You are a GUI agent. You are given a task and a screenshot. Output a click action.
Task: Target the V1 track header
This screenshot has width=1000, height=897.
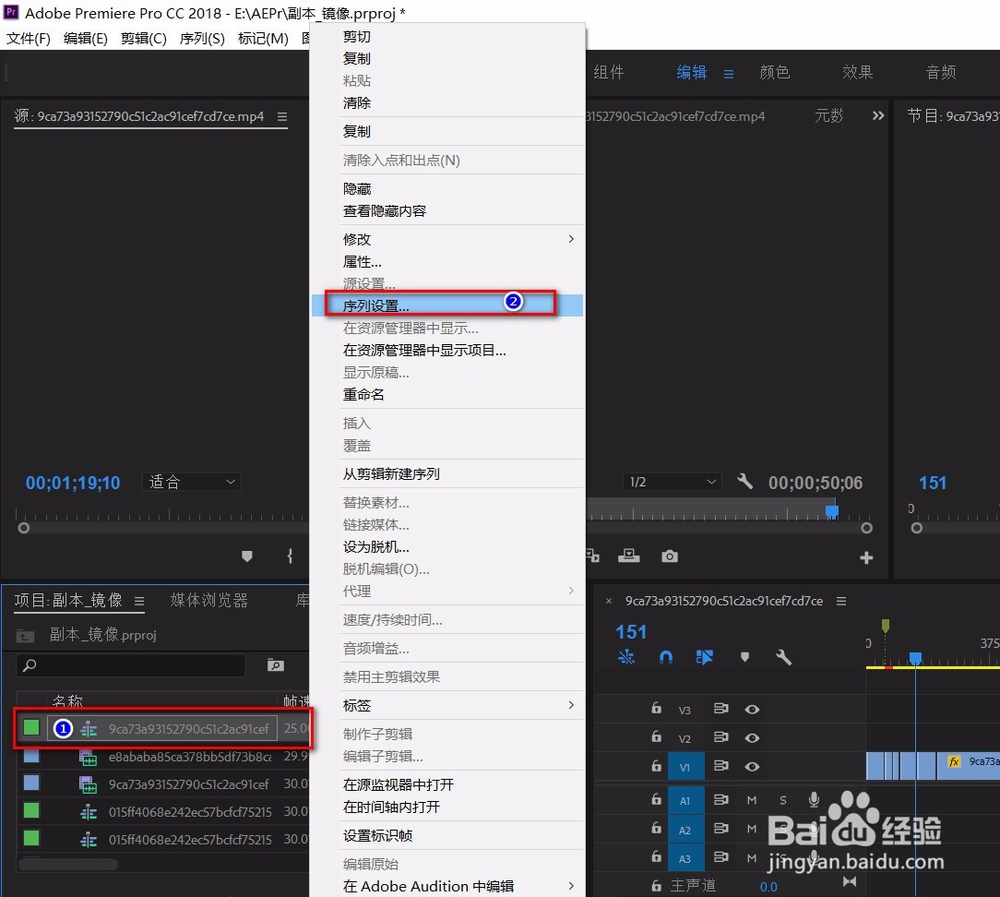tap(686, 767)
